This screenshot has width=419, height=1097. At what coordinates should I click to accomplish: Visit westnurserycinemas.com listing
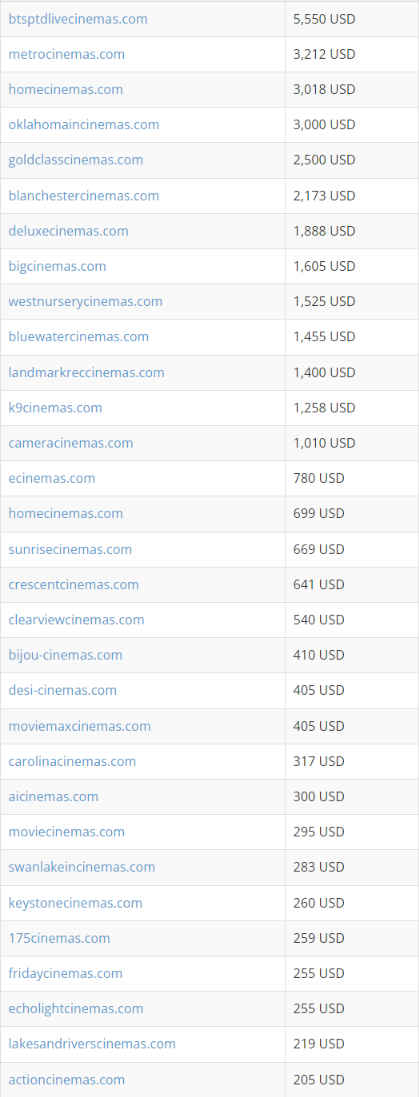[85, 302]
